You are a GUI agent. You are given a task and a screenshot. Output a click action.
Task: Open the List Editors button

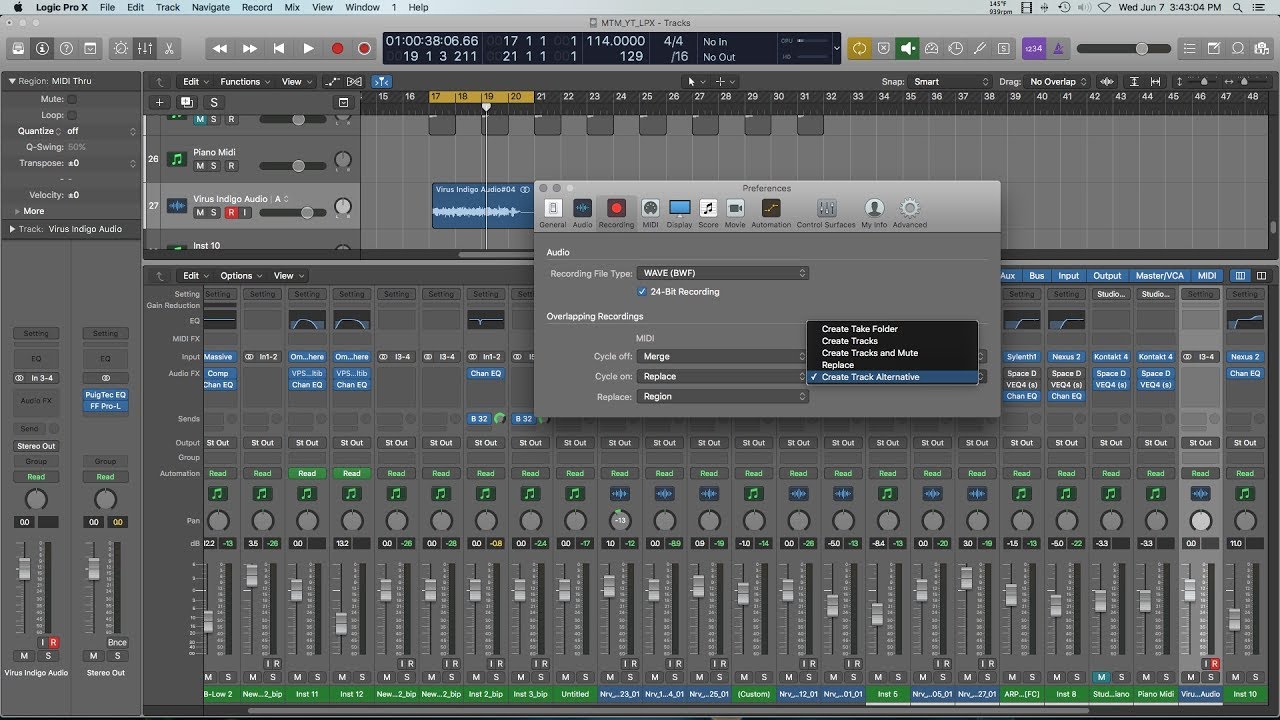click(1189, 48)
